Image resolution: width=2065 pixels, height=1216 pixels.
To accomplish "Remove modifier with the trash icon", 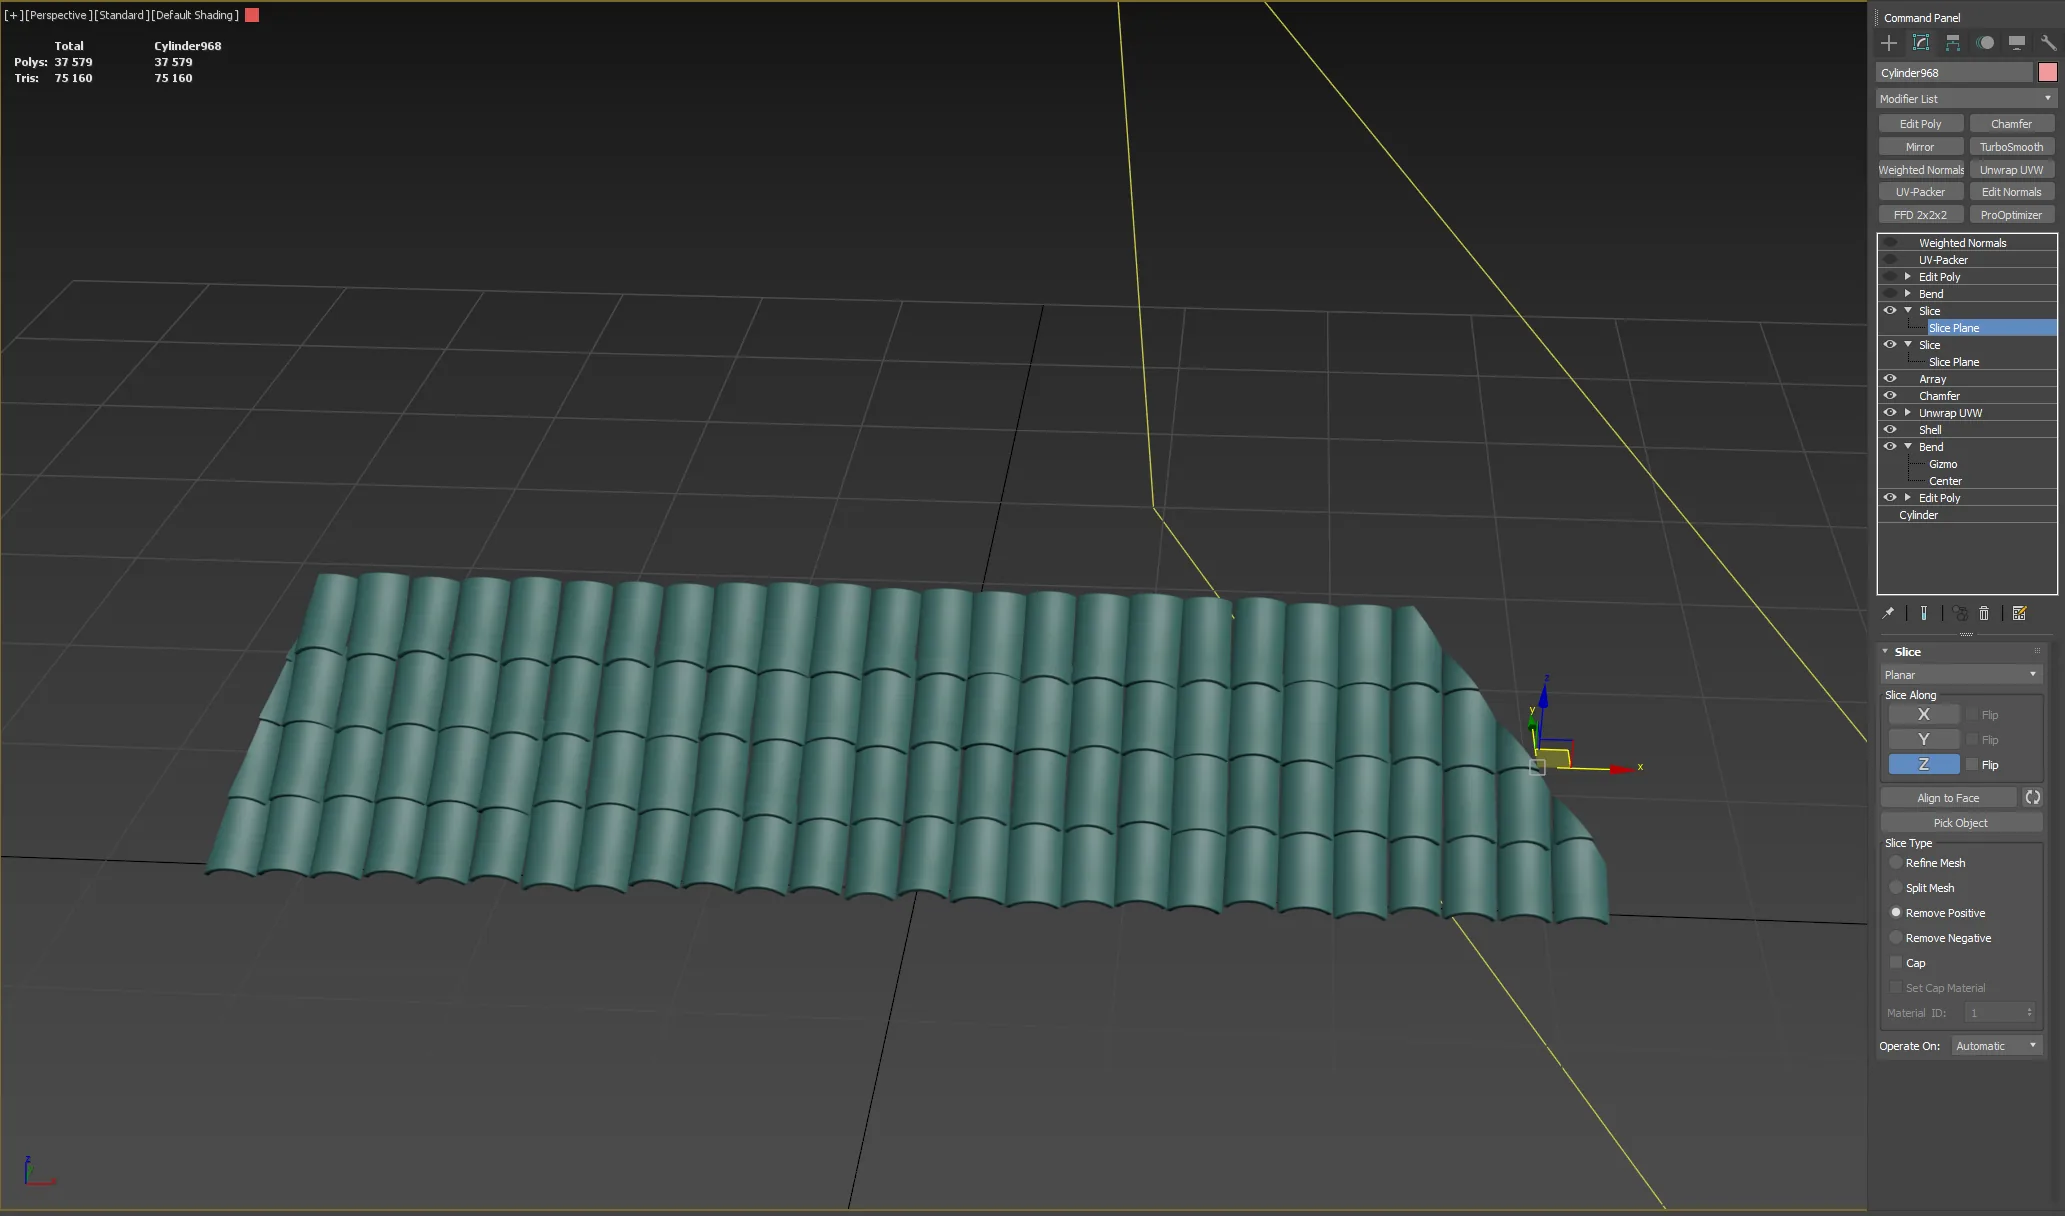I will 1984,613.
